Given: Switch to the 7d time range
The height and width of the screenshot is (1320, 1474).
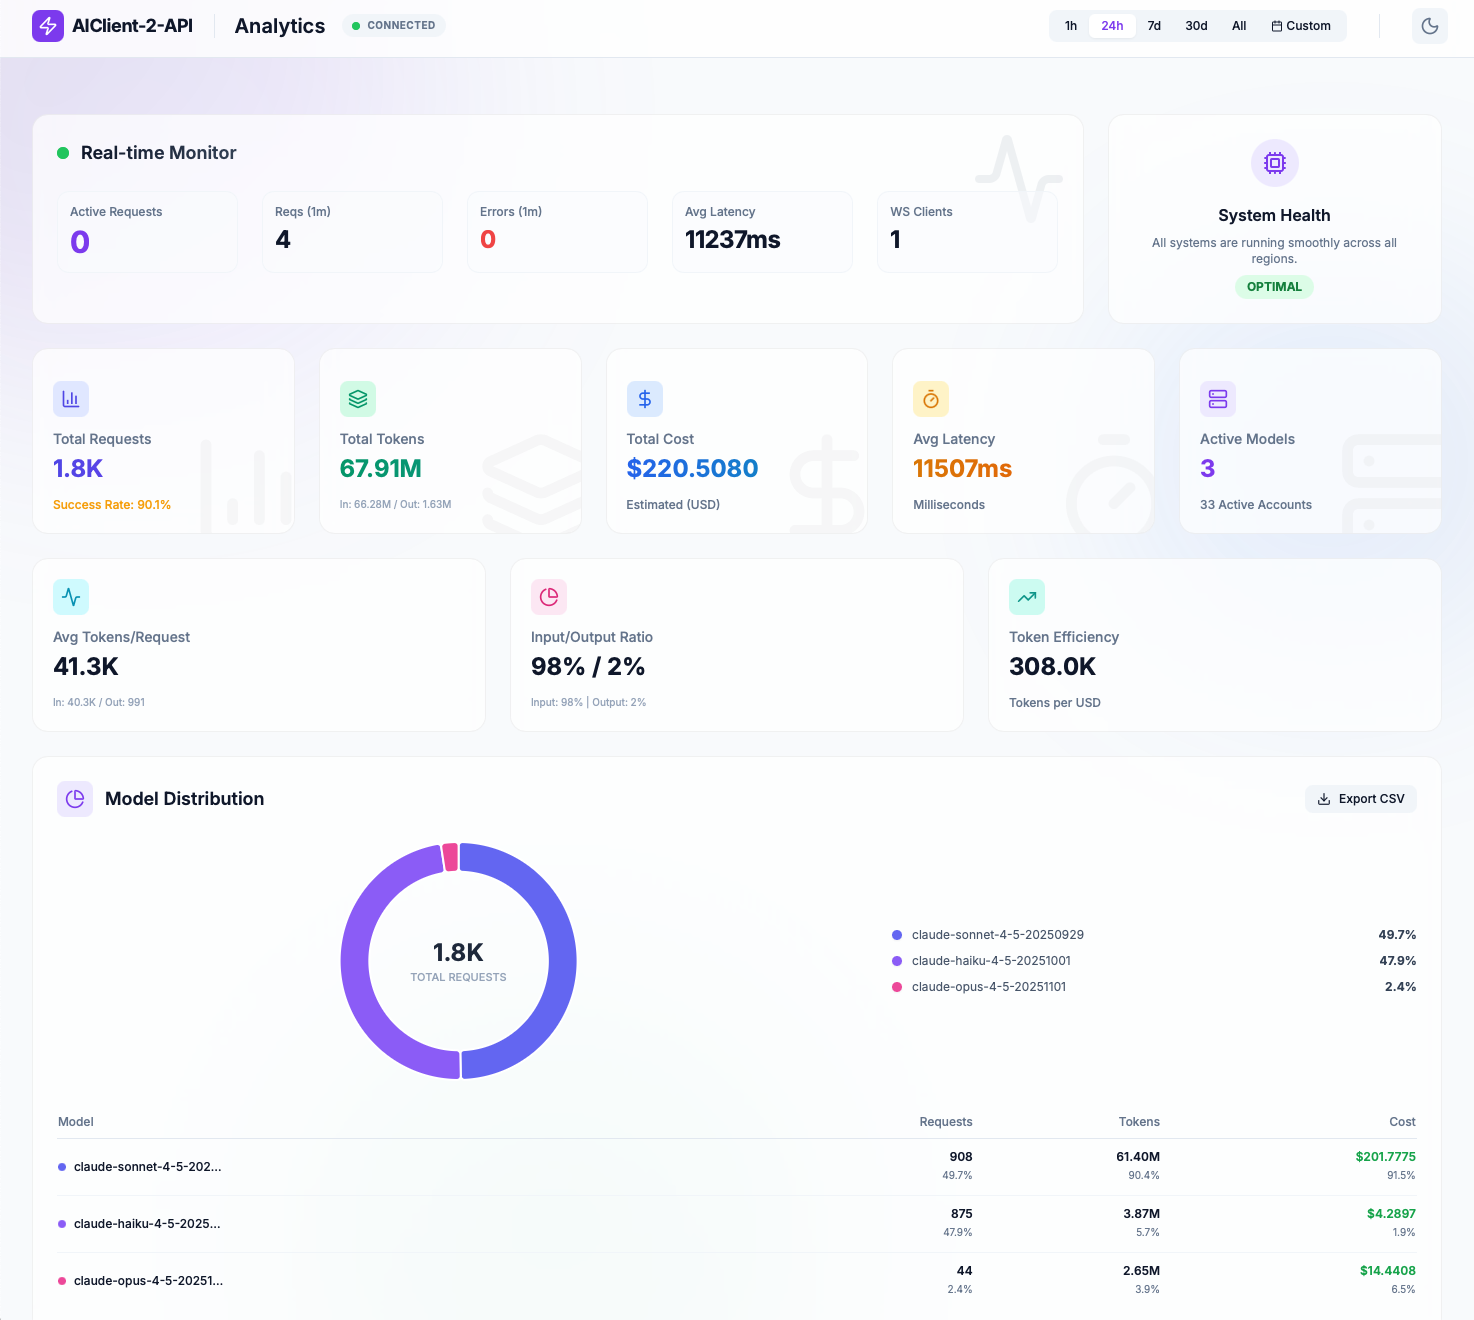Looking at the screenshot, I should point(1154,26).
